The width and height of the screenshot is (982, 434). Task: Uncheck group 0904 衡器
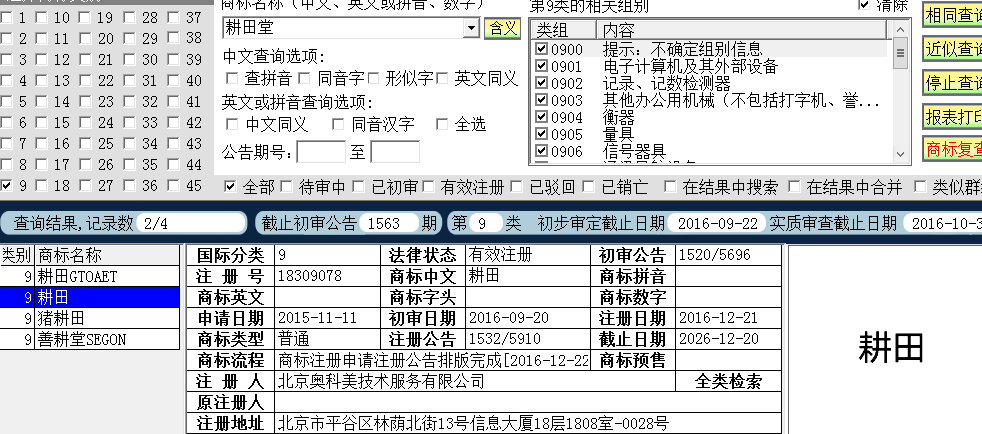542,116
